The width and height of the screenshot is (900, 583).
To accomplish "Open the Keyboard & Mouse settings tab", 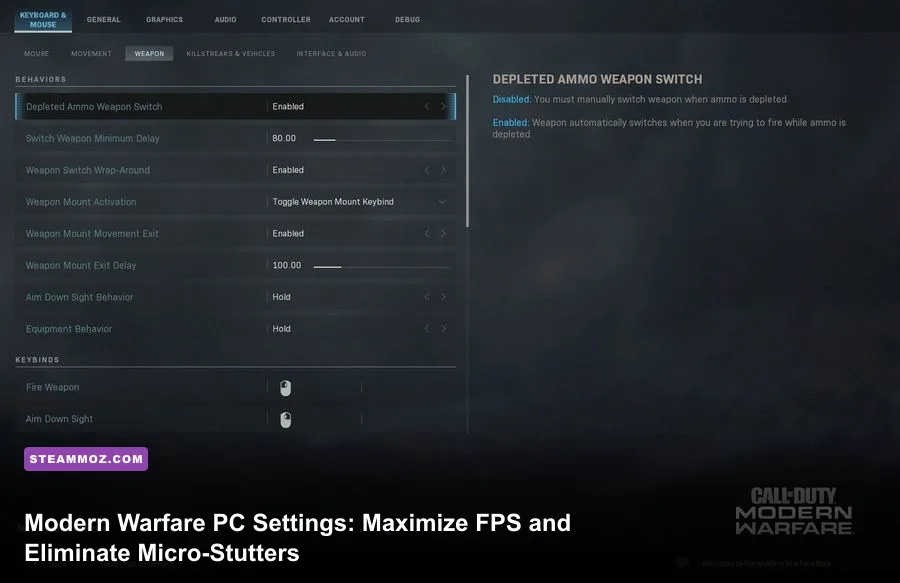I will 43,20.
